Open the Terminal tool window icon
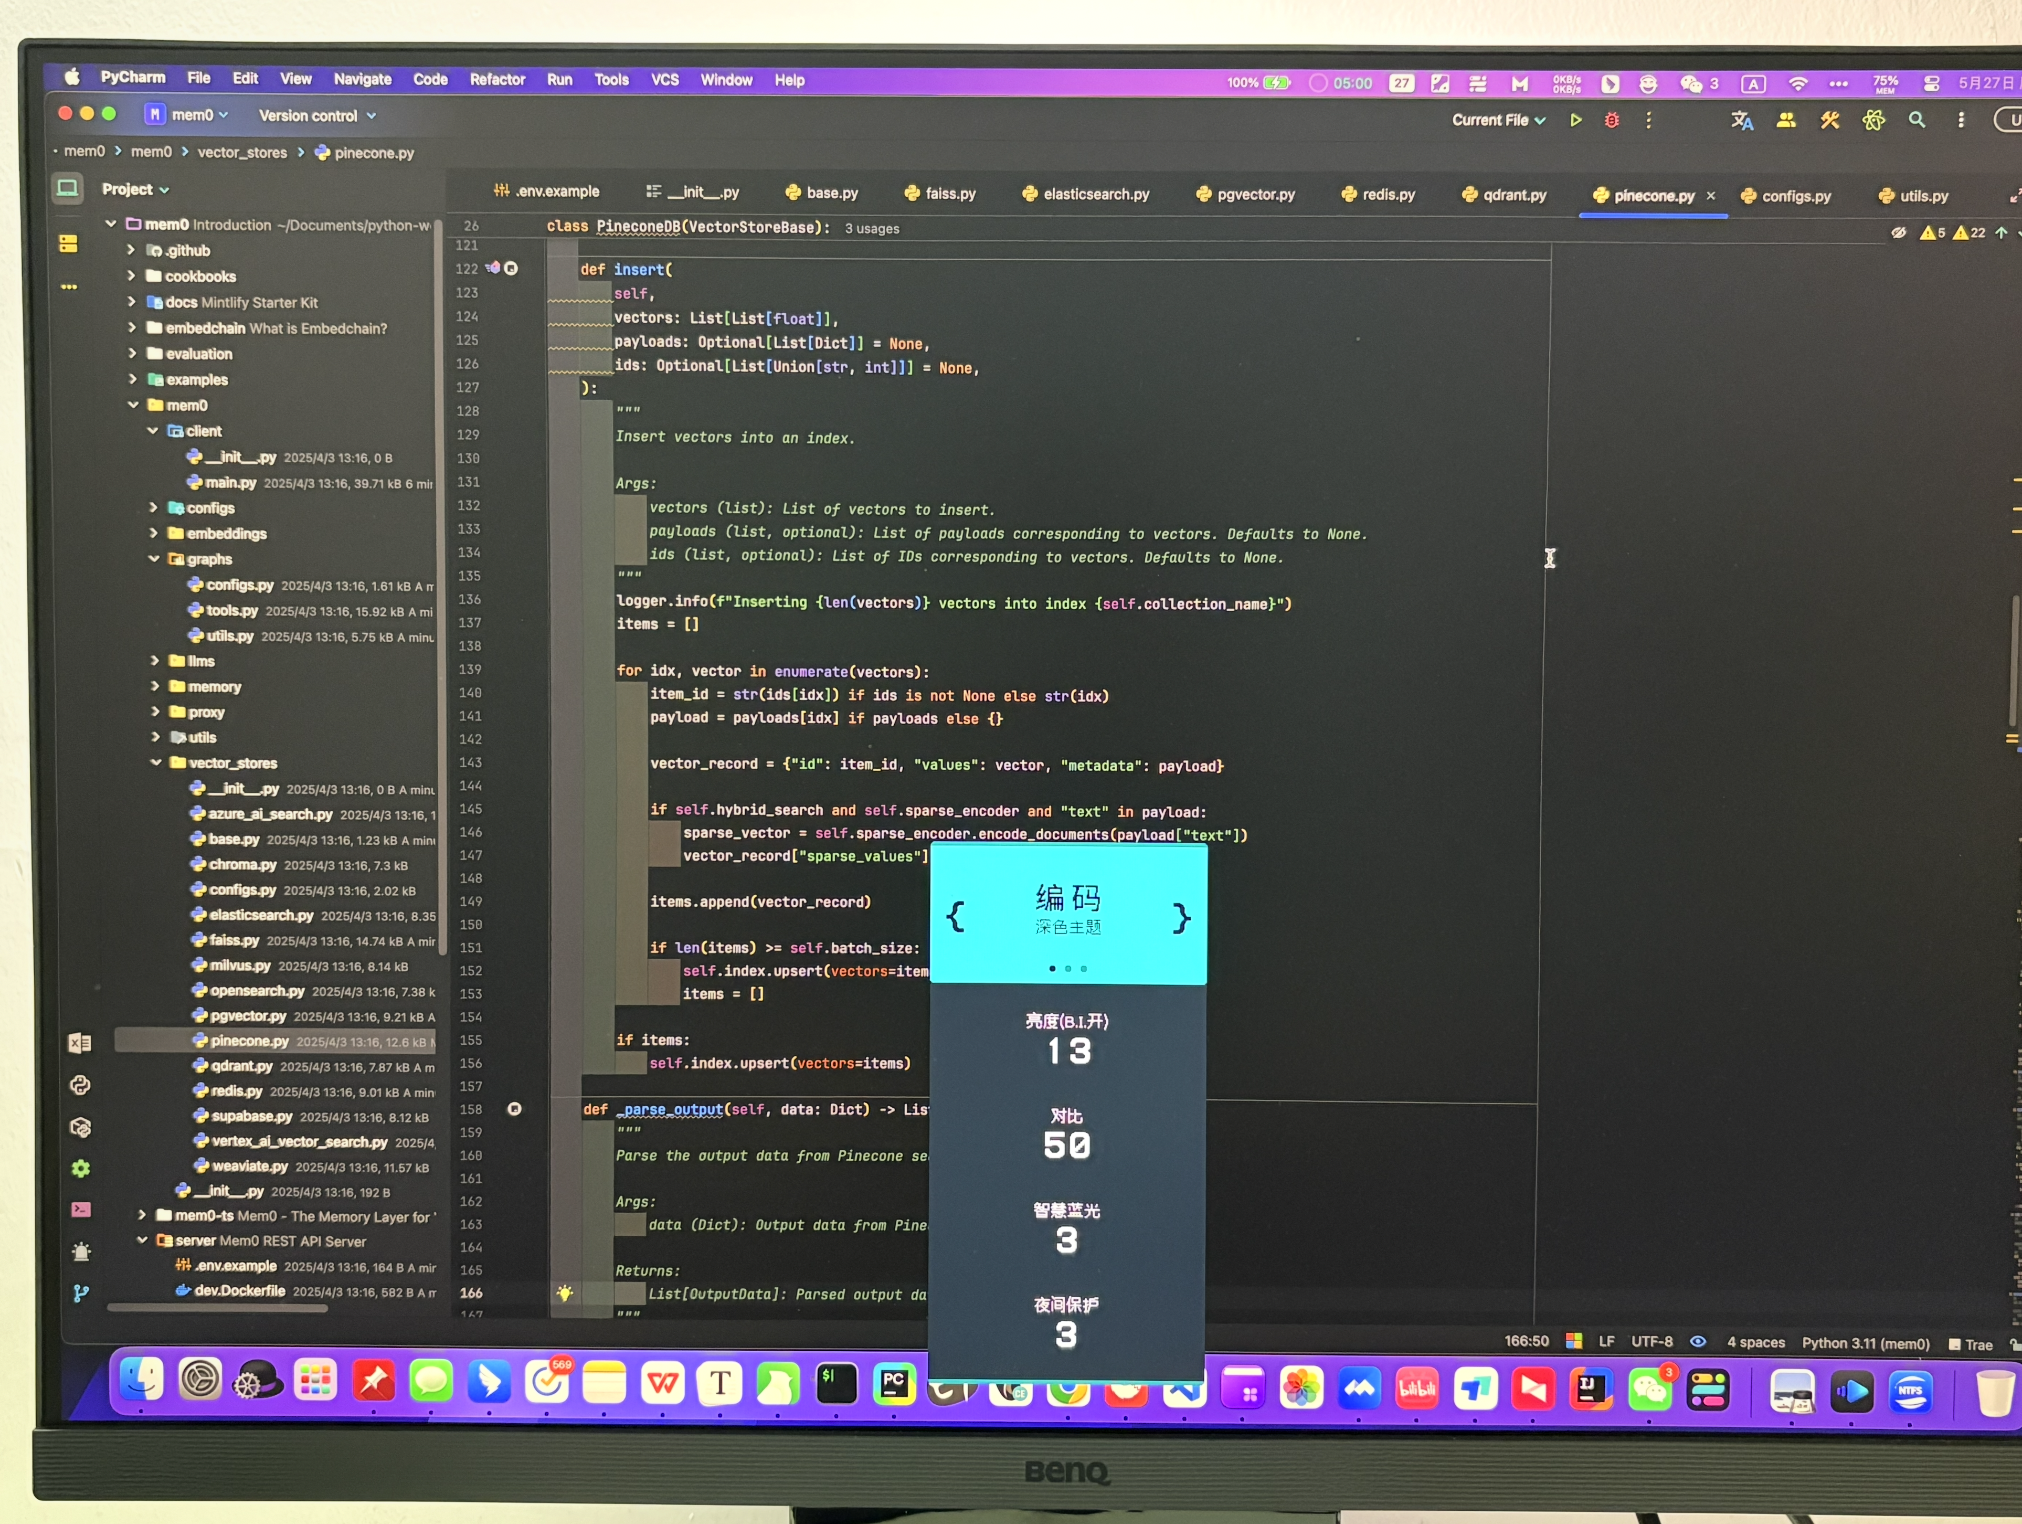 click(x=81, y=1209)
